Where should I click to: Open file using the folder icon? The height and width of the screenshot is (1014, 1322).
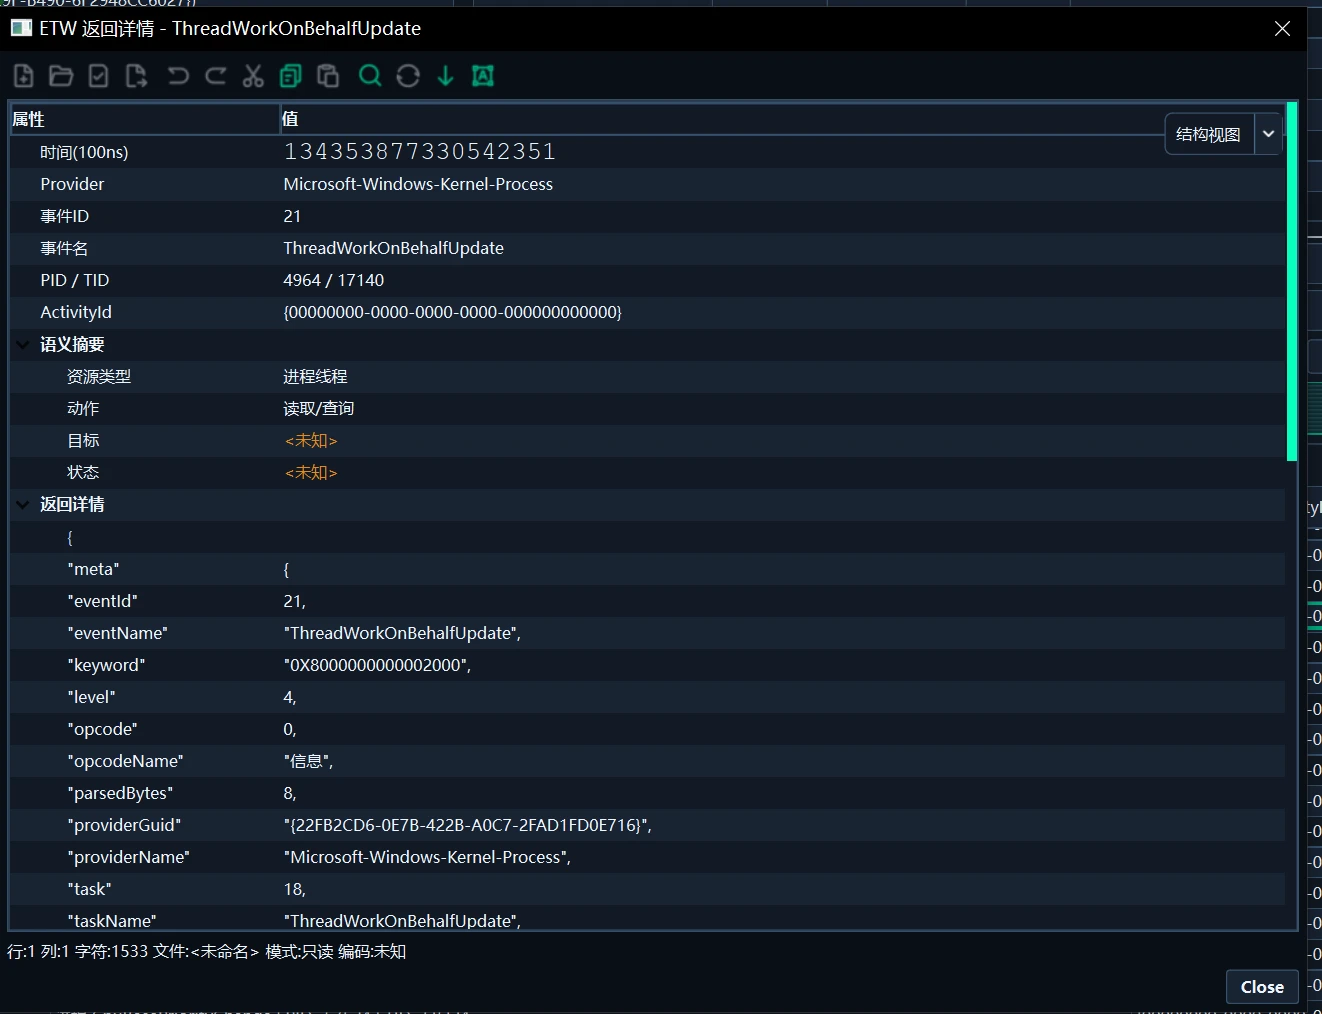click(x=61, y=76)
